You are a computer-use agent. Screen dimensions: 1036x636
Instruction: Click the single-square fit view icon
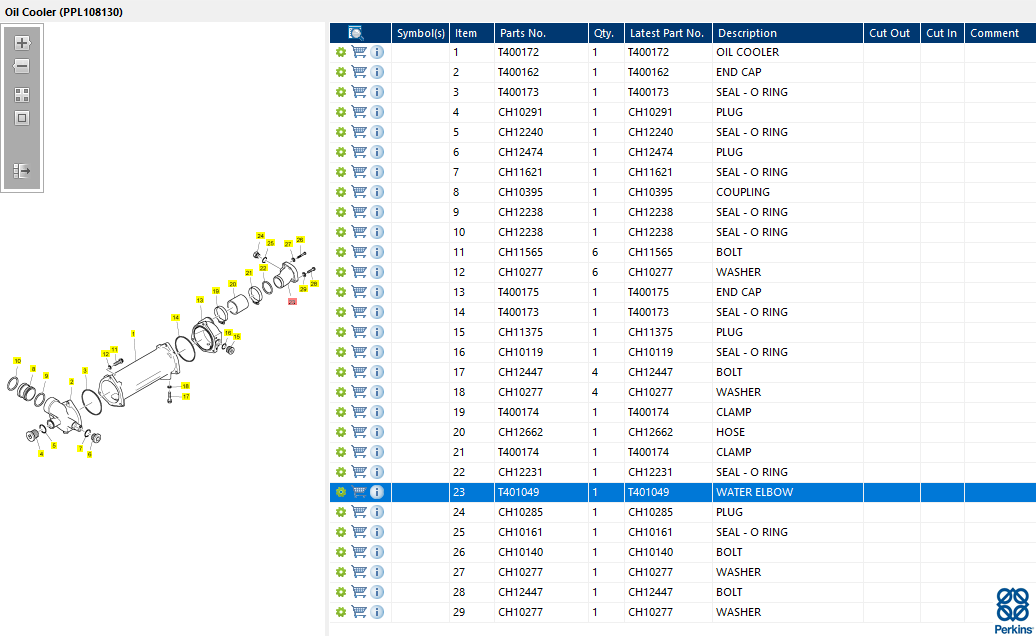tap(22, 118)
